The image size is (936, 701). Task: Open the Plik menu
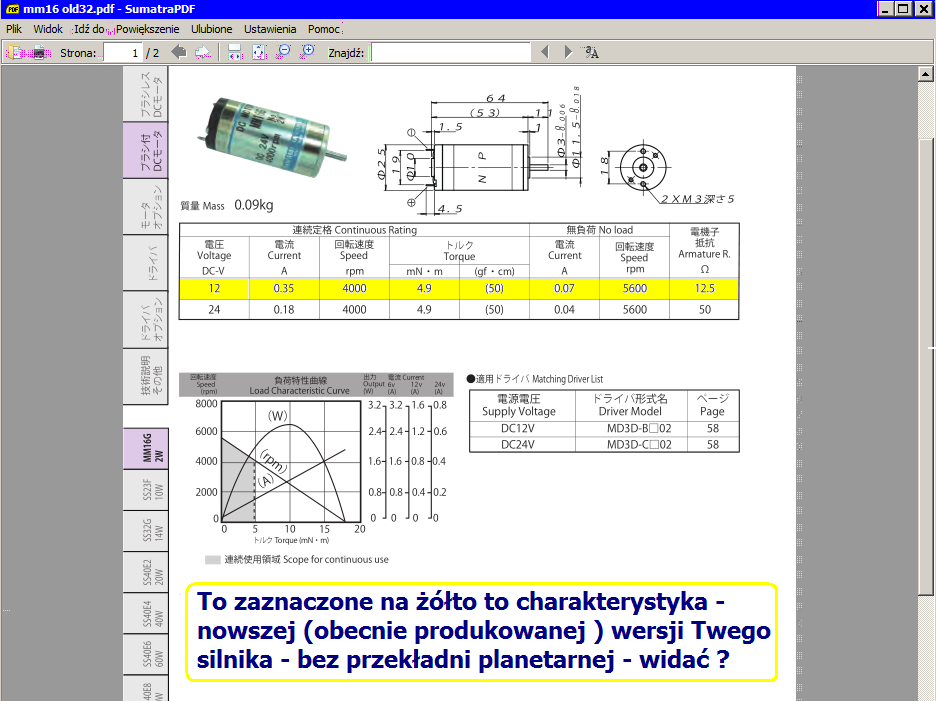click(14, 29)
